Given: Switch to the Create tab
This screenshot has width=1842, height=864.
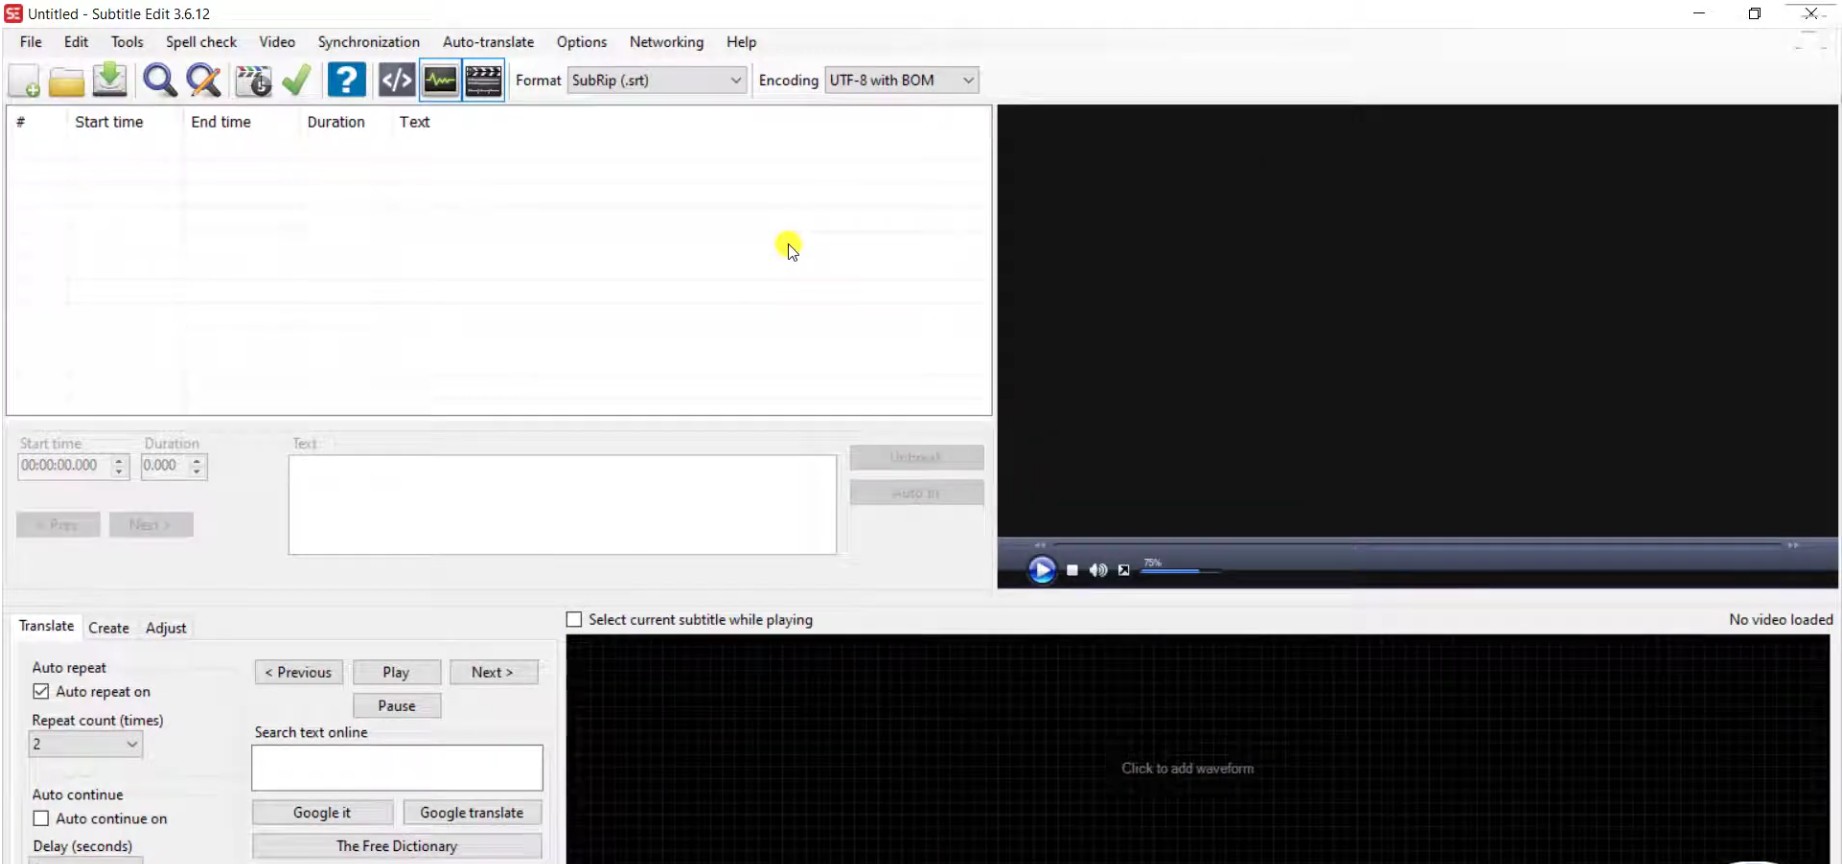Looking at the screenshot, I should [x=108, y=628].
